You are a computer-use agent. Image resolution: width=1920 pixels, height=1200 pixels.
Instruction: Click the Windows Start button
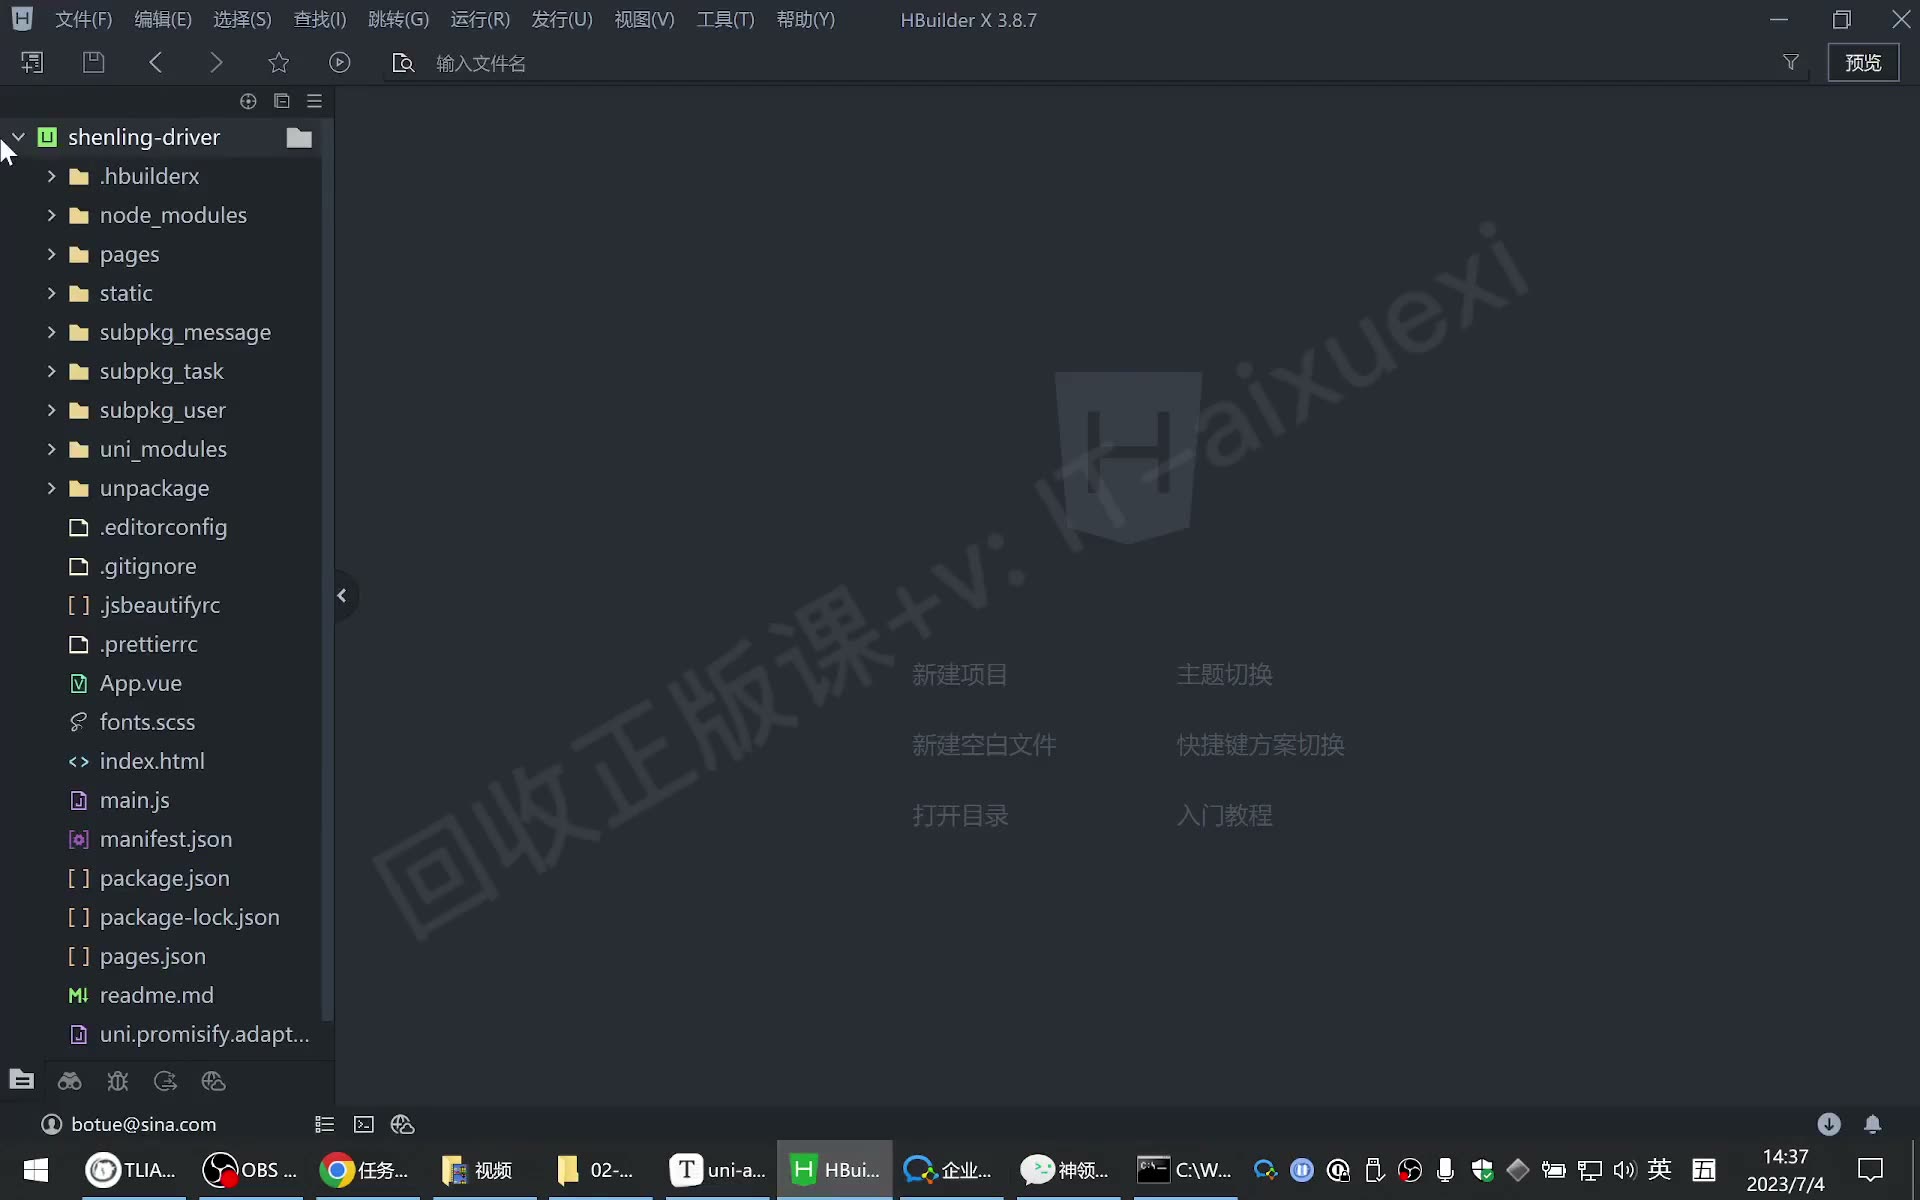pos(36,1170)
